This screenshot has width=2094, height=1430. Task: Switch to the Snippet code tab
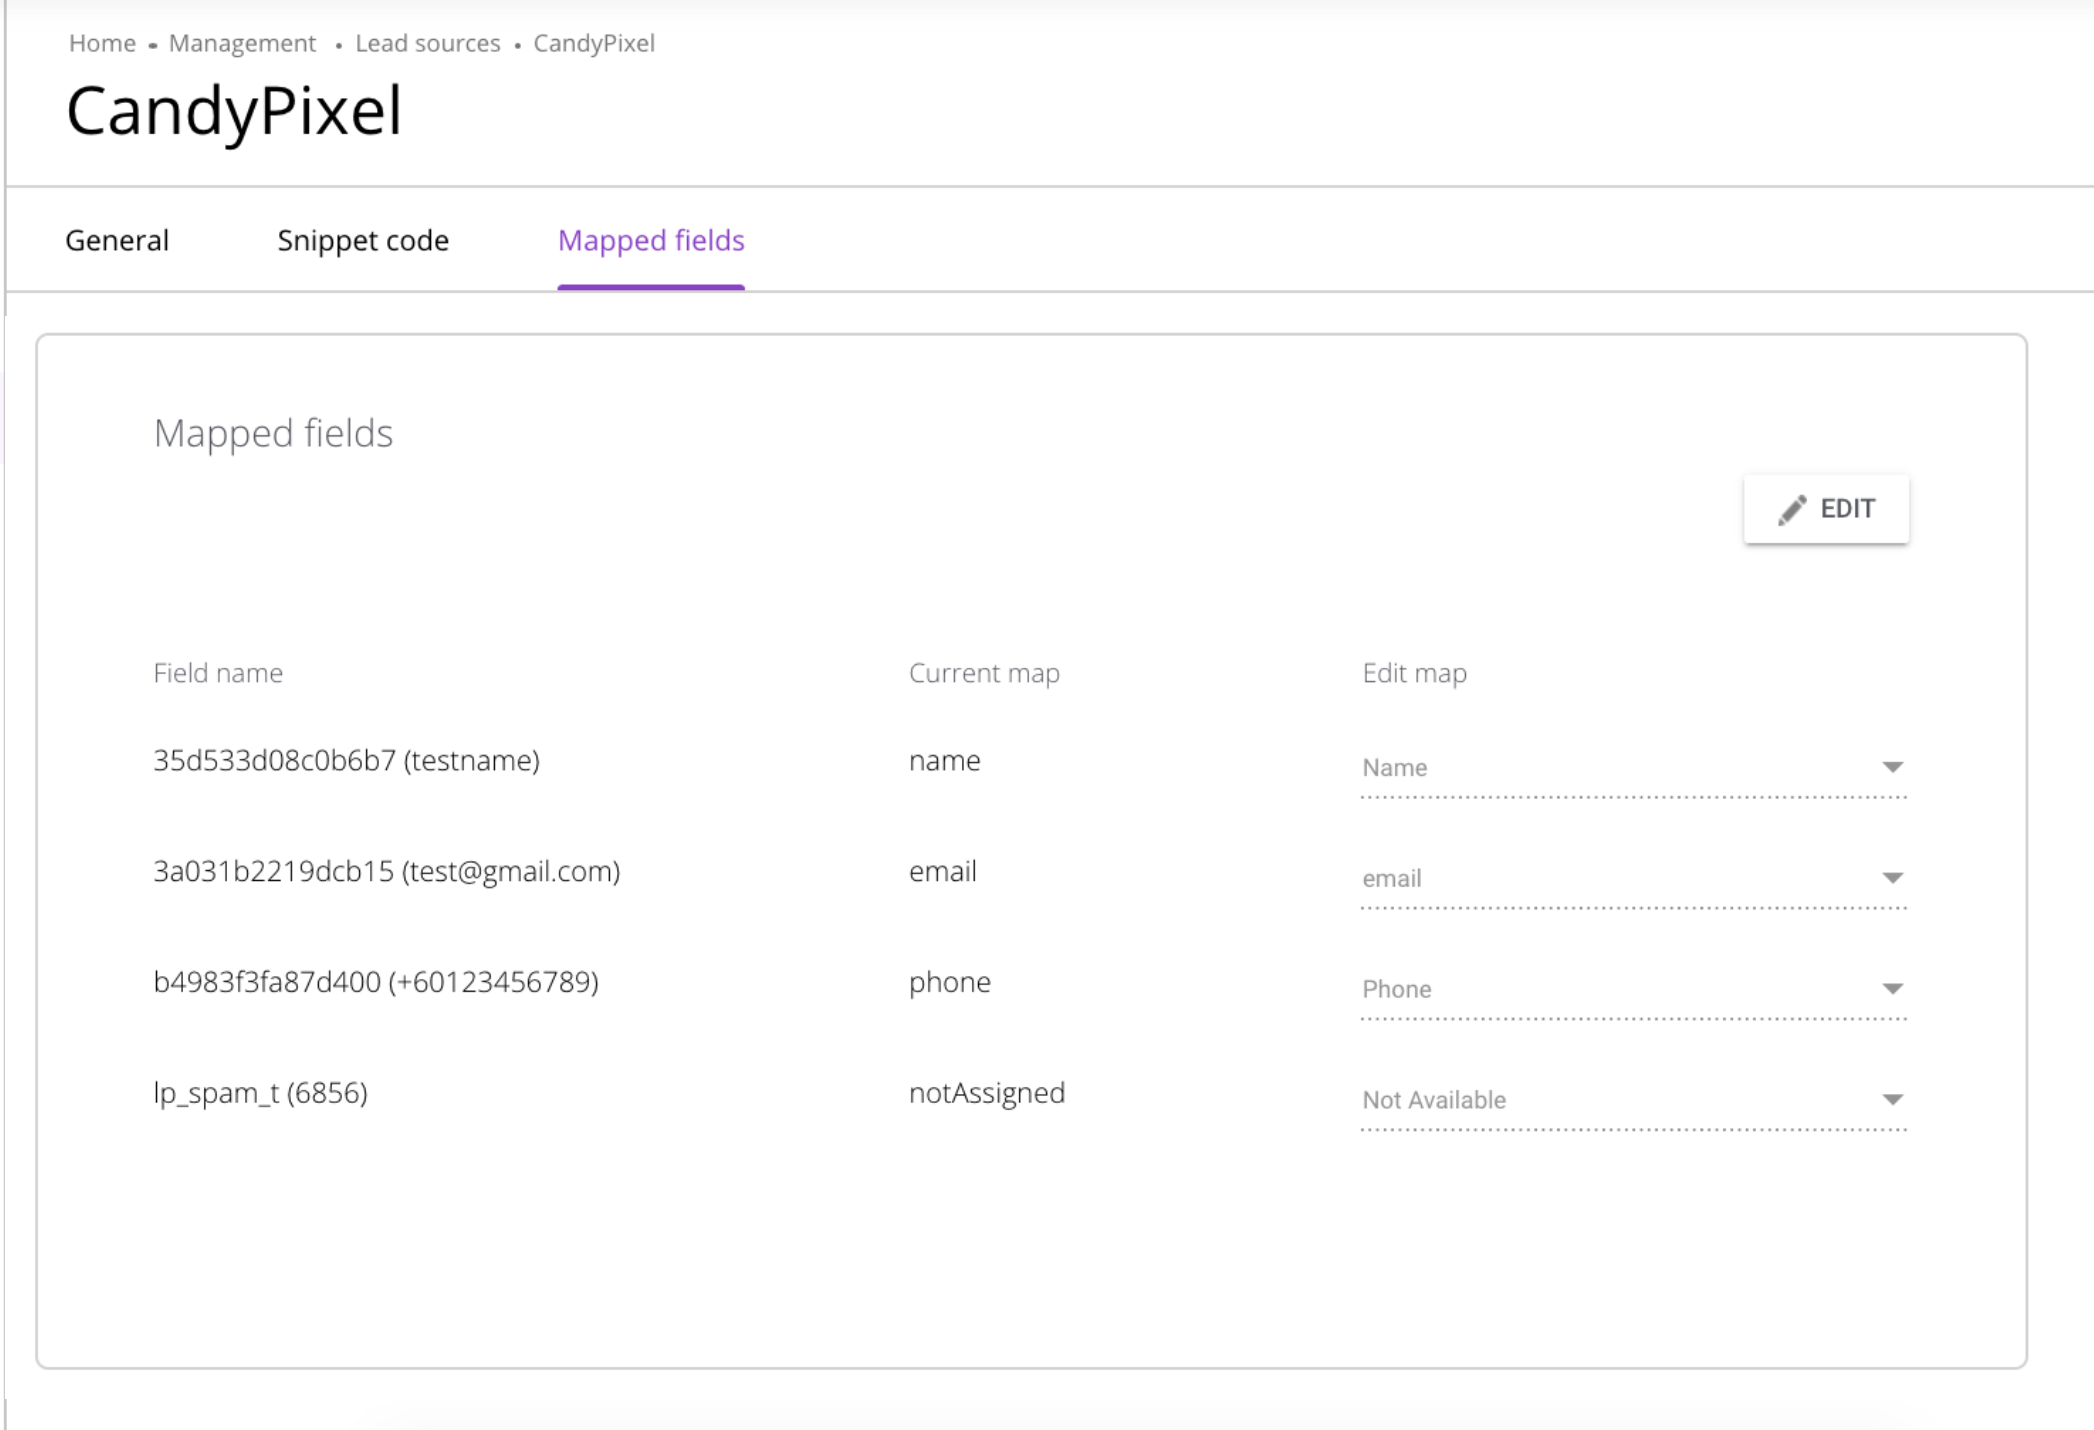[x=363, y=241]
